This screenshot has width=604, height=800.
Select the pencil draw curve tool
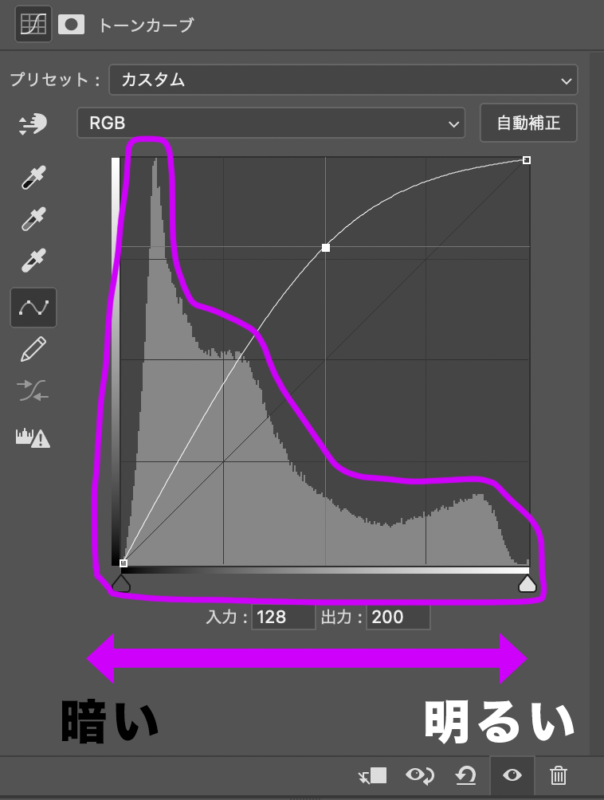click(33, 349)
